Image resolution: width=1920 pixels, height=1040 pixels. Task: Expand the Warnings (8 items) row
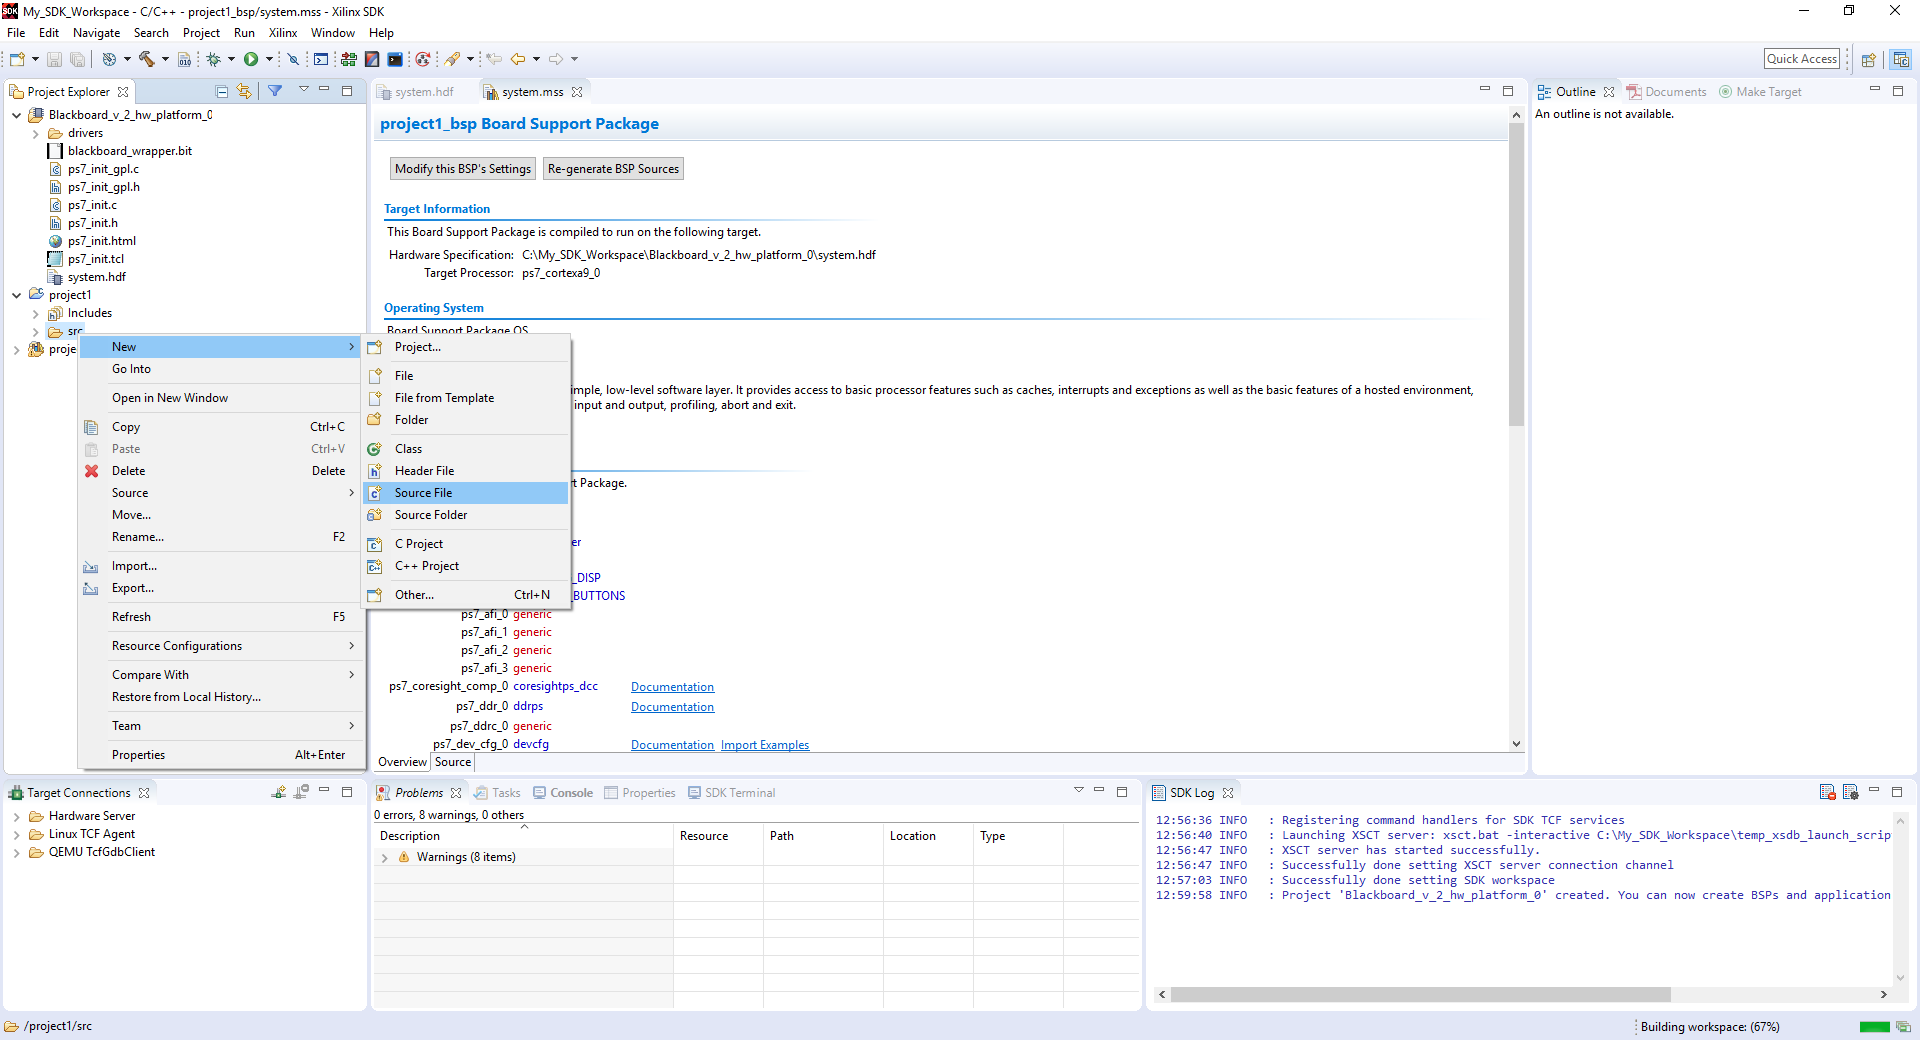coord(385,858)
